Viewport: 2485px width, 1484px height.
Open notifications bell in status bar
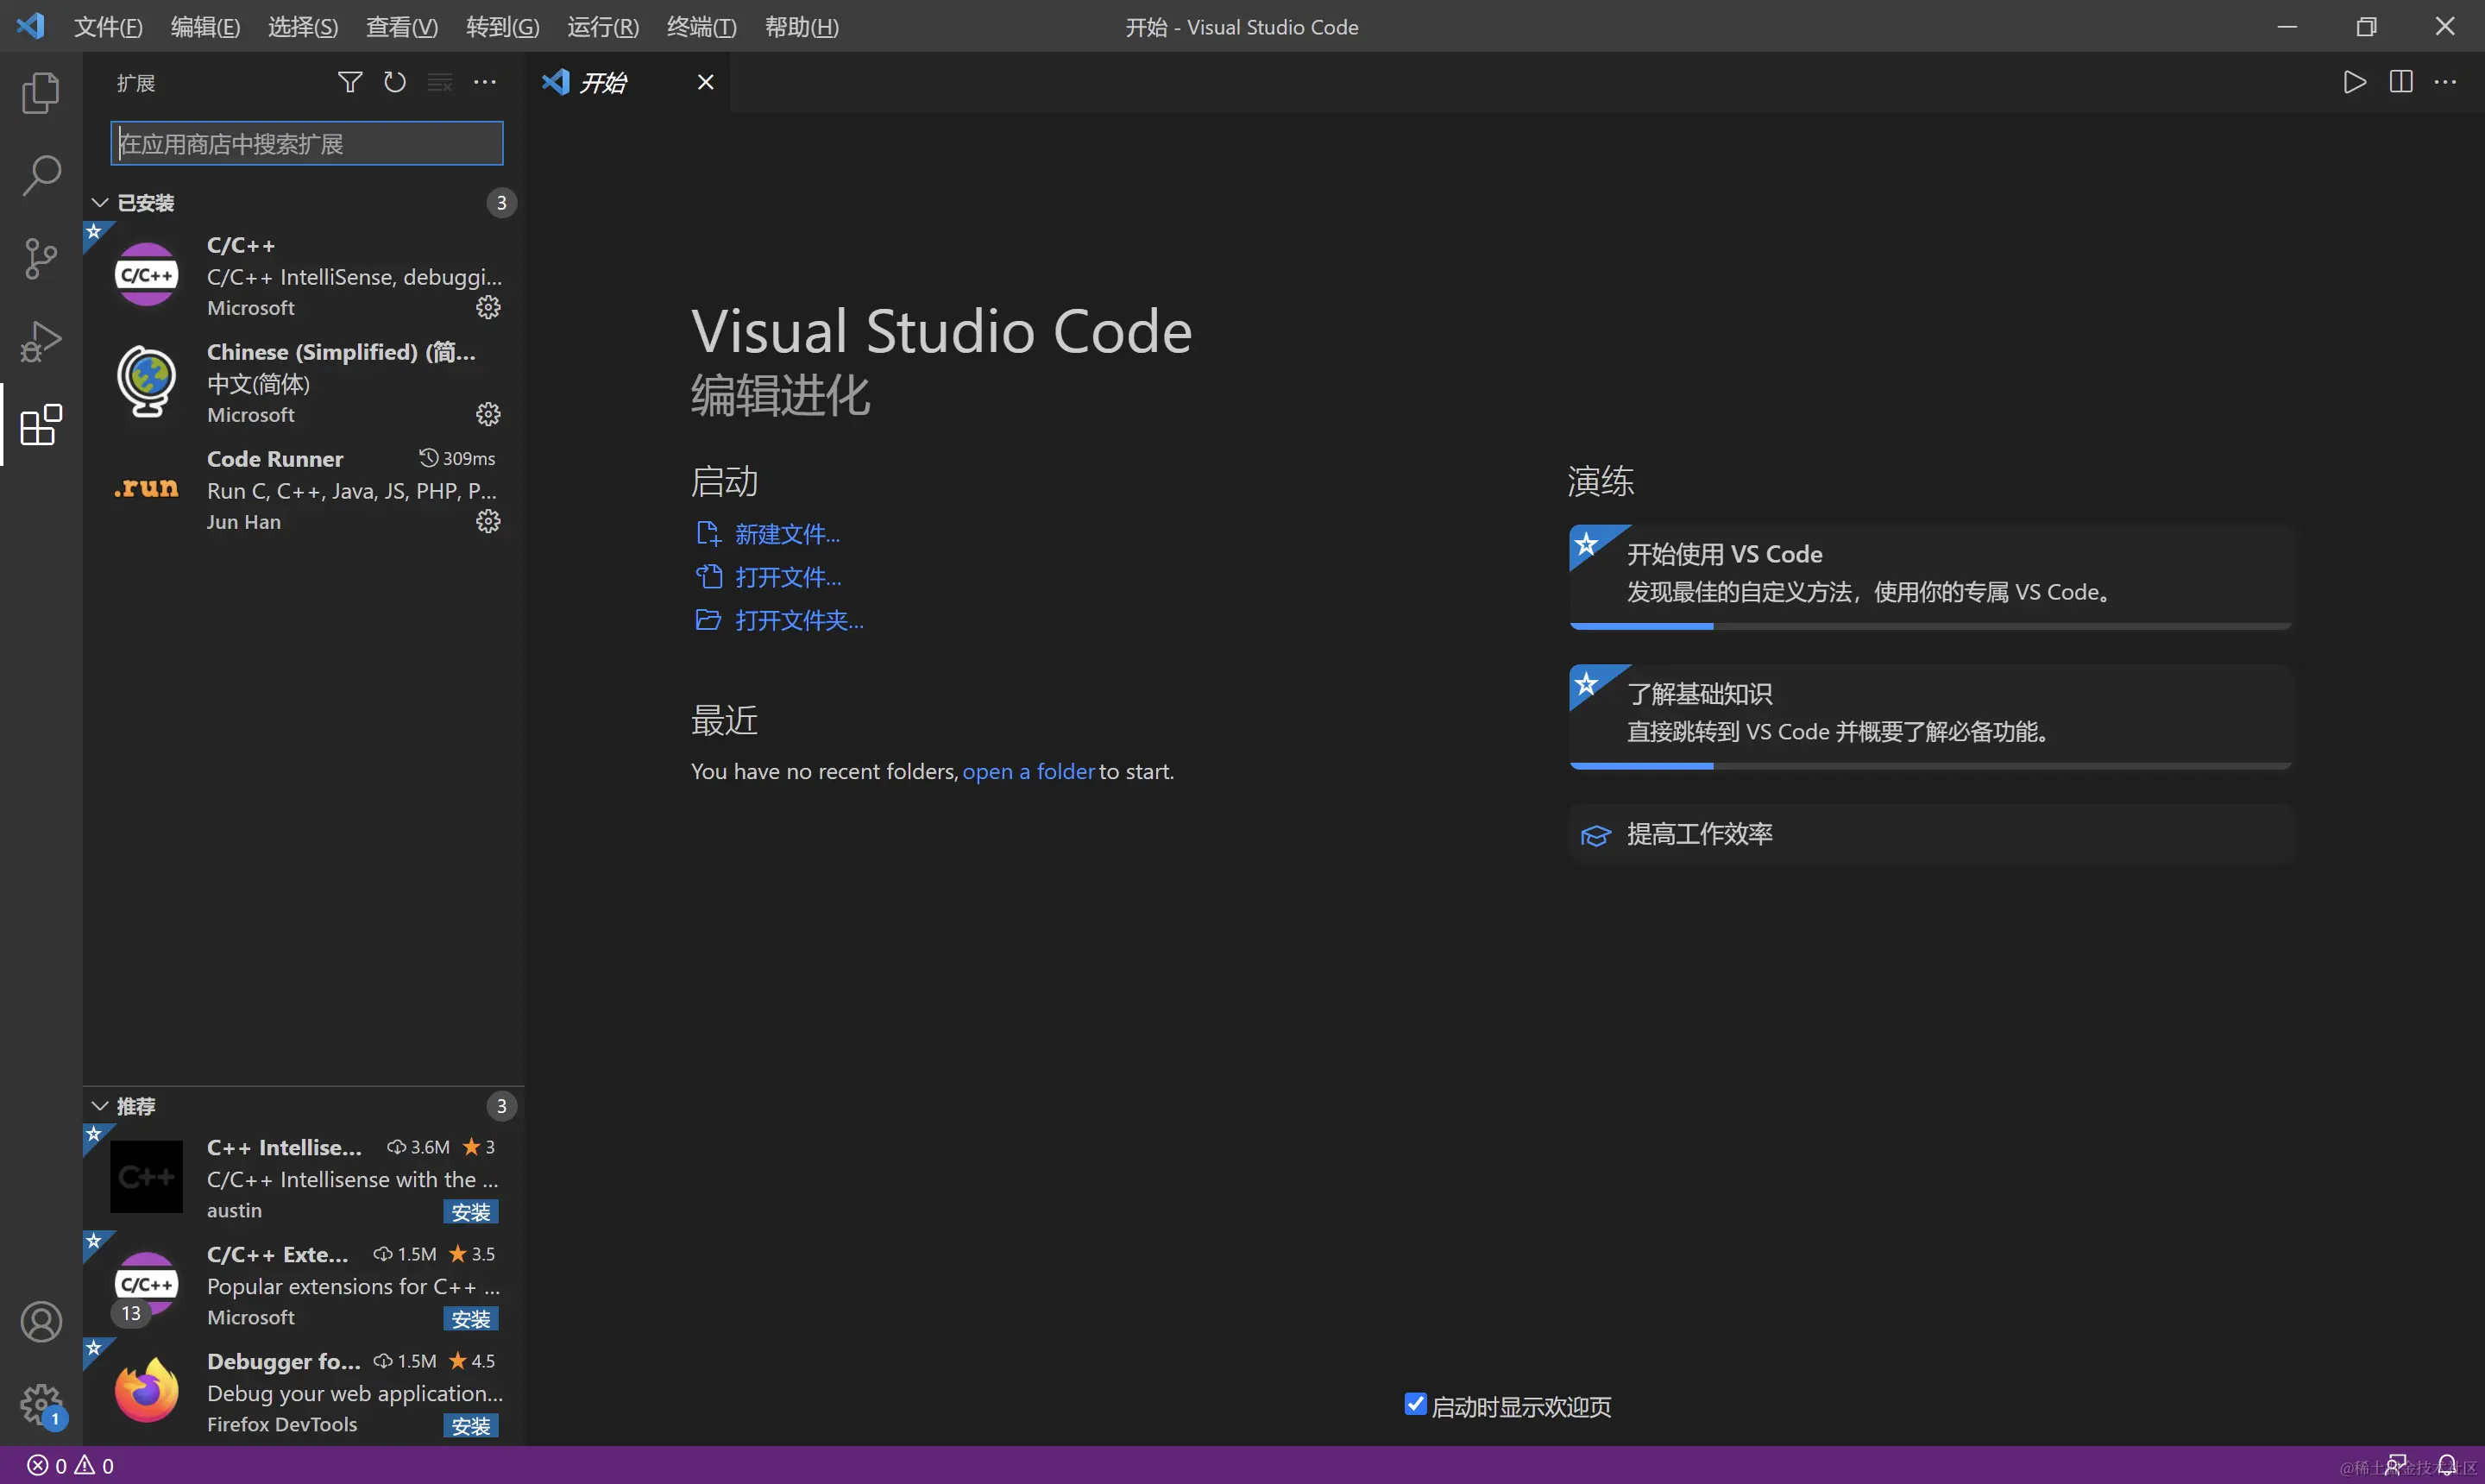pos(2446,1465)
